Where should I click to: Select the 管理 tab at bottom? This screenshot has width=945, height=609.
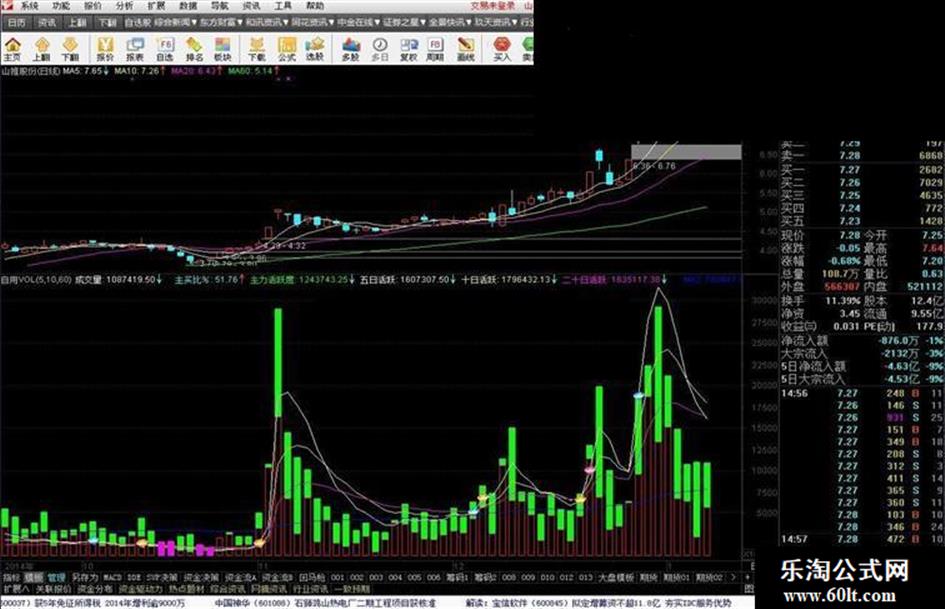tap(57, 578)
